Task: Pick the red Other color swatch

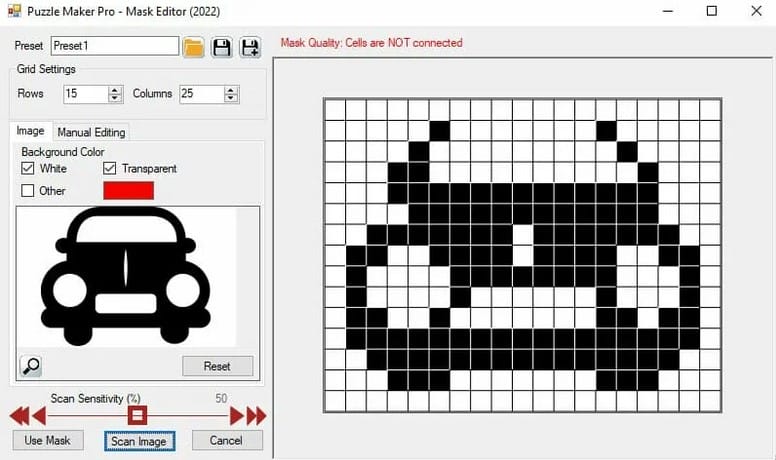Action: (128, 190)
